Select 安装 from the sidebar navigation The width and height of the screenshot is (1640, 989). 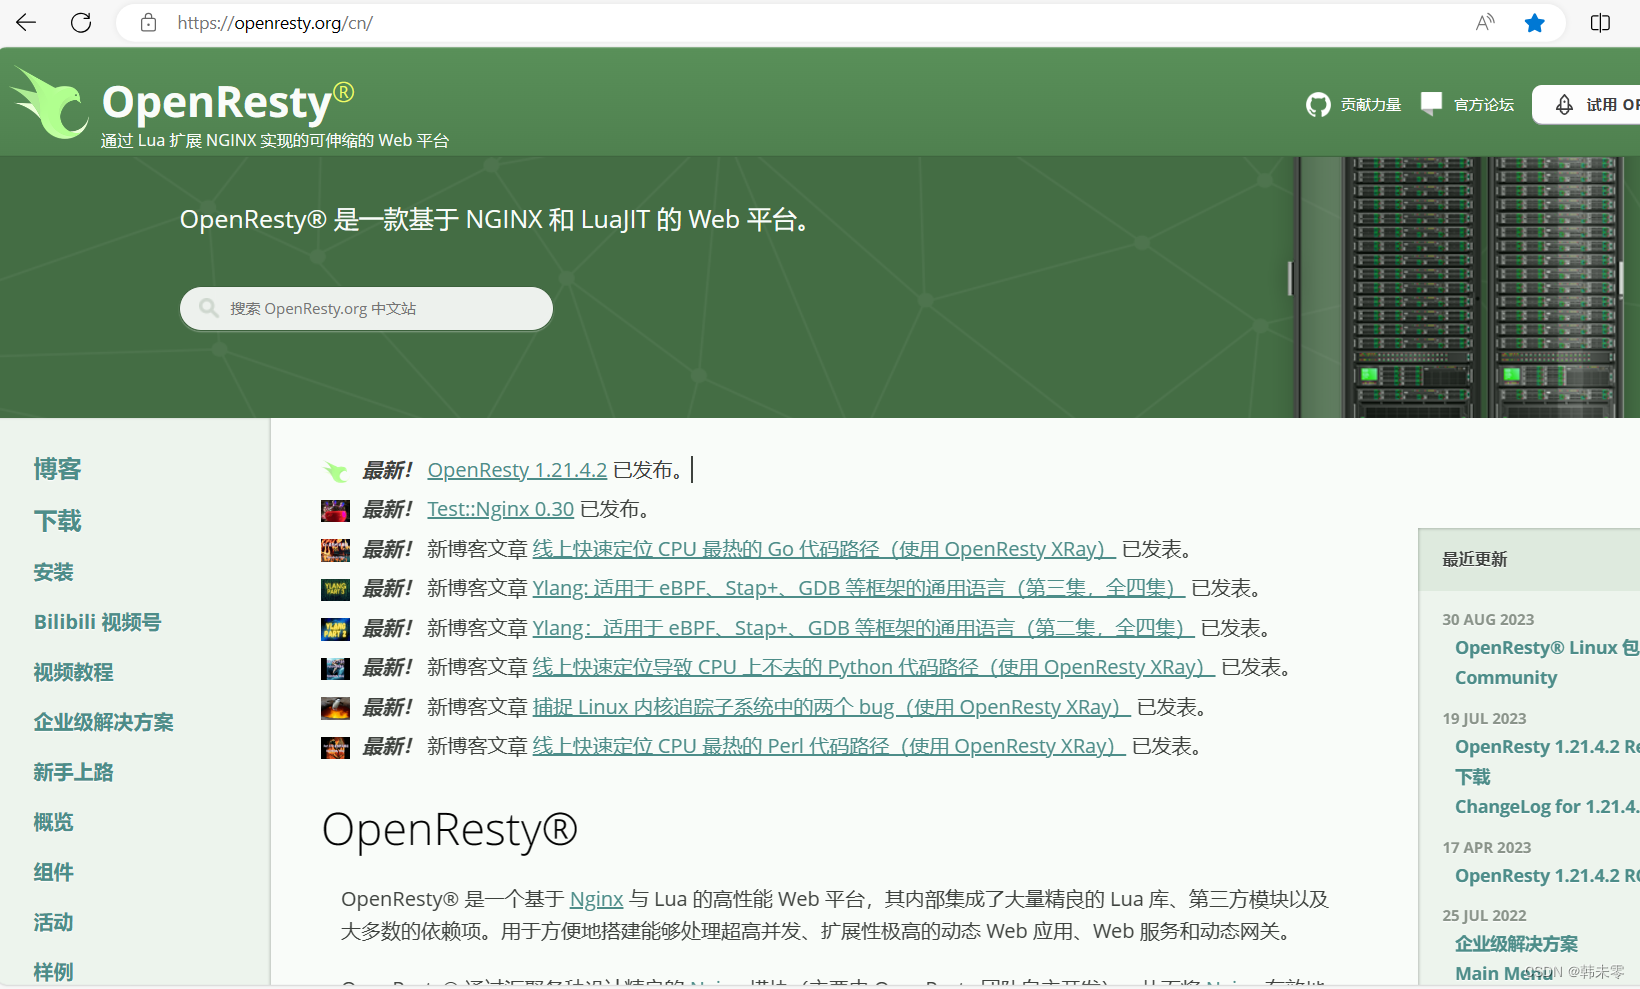(53, 571)
